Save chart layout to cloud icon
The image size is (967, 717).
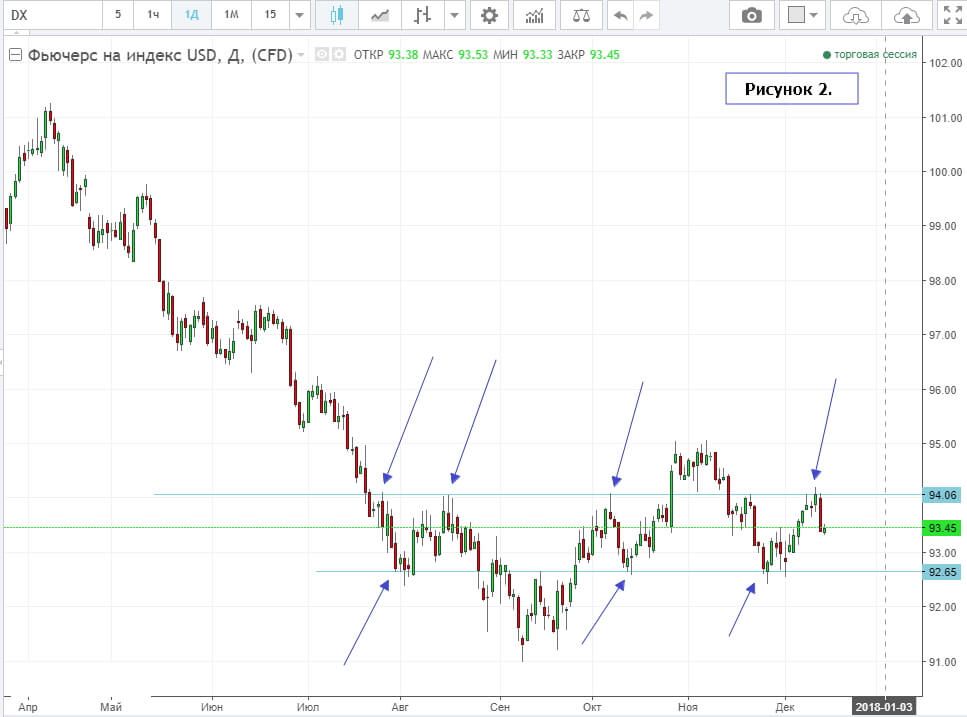tap(905, 16)
